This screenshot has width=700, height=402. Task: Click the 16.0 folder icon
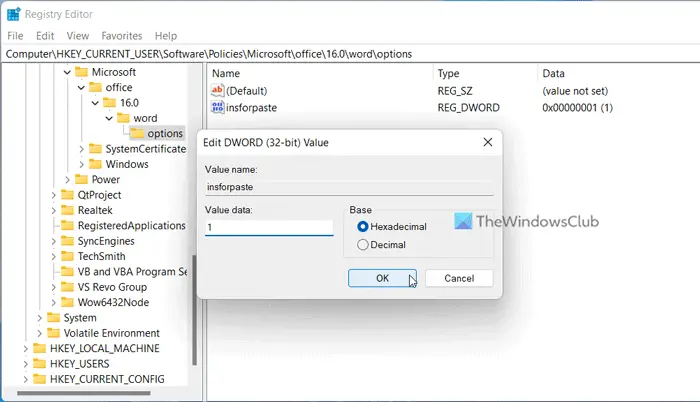(x=109, y=103)
